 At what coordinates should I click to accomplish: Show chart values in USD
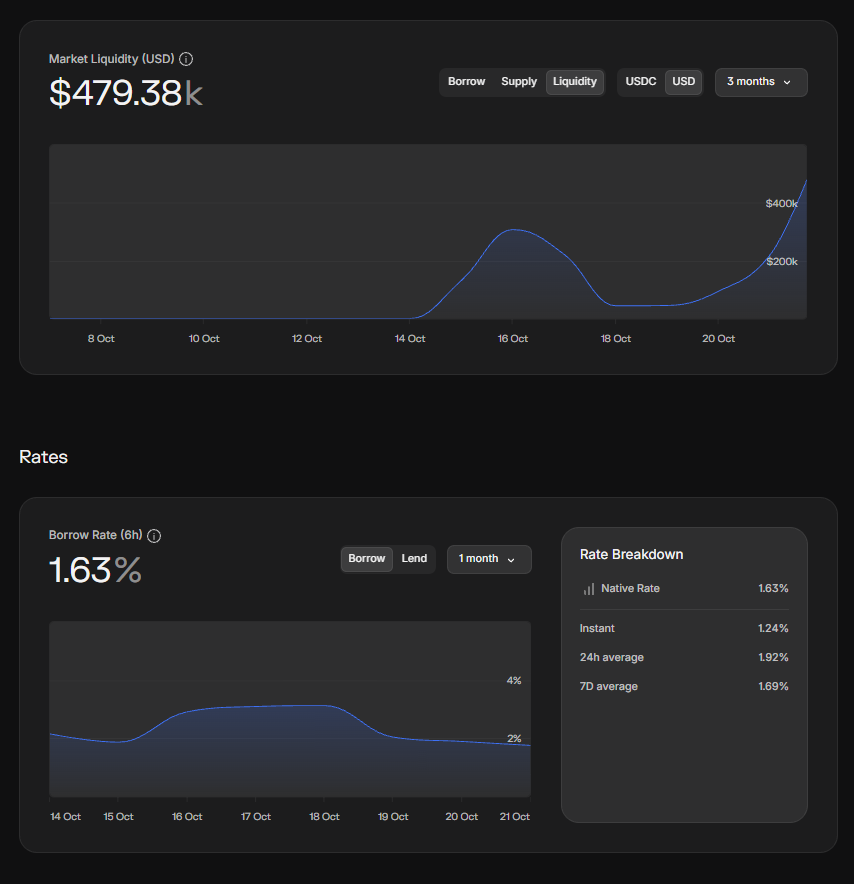coord(683,82)
